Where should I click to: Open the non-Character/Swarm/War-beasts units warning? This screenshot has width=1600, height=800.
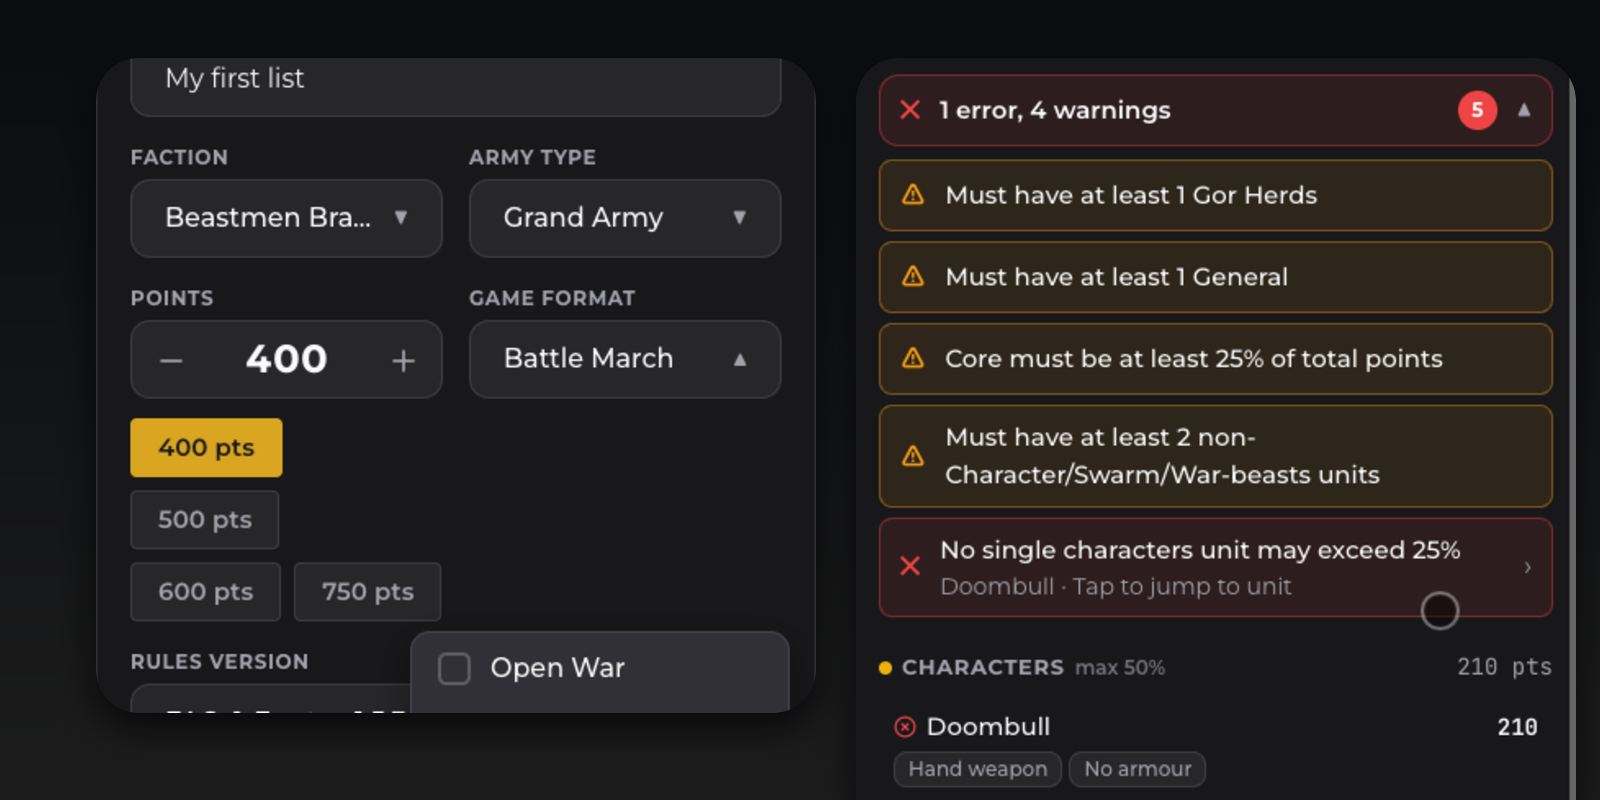click(1216, 456)
